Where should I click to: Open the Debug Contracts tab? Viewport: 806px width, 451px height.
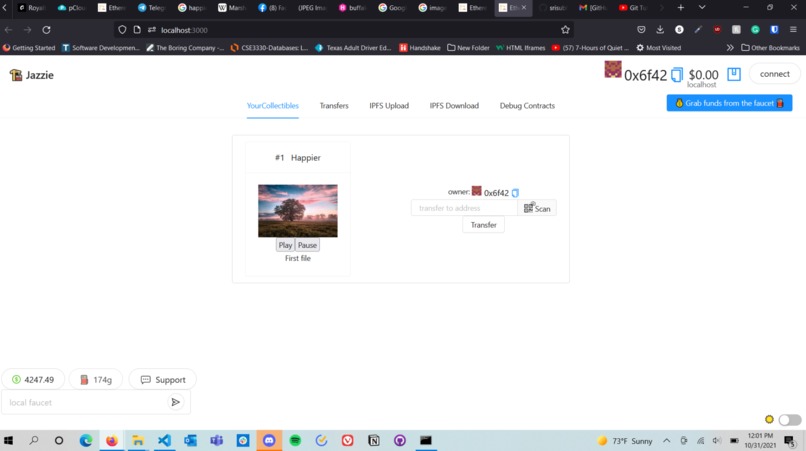pyautogui.click(x=527, y=105)
